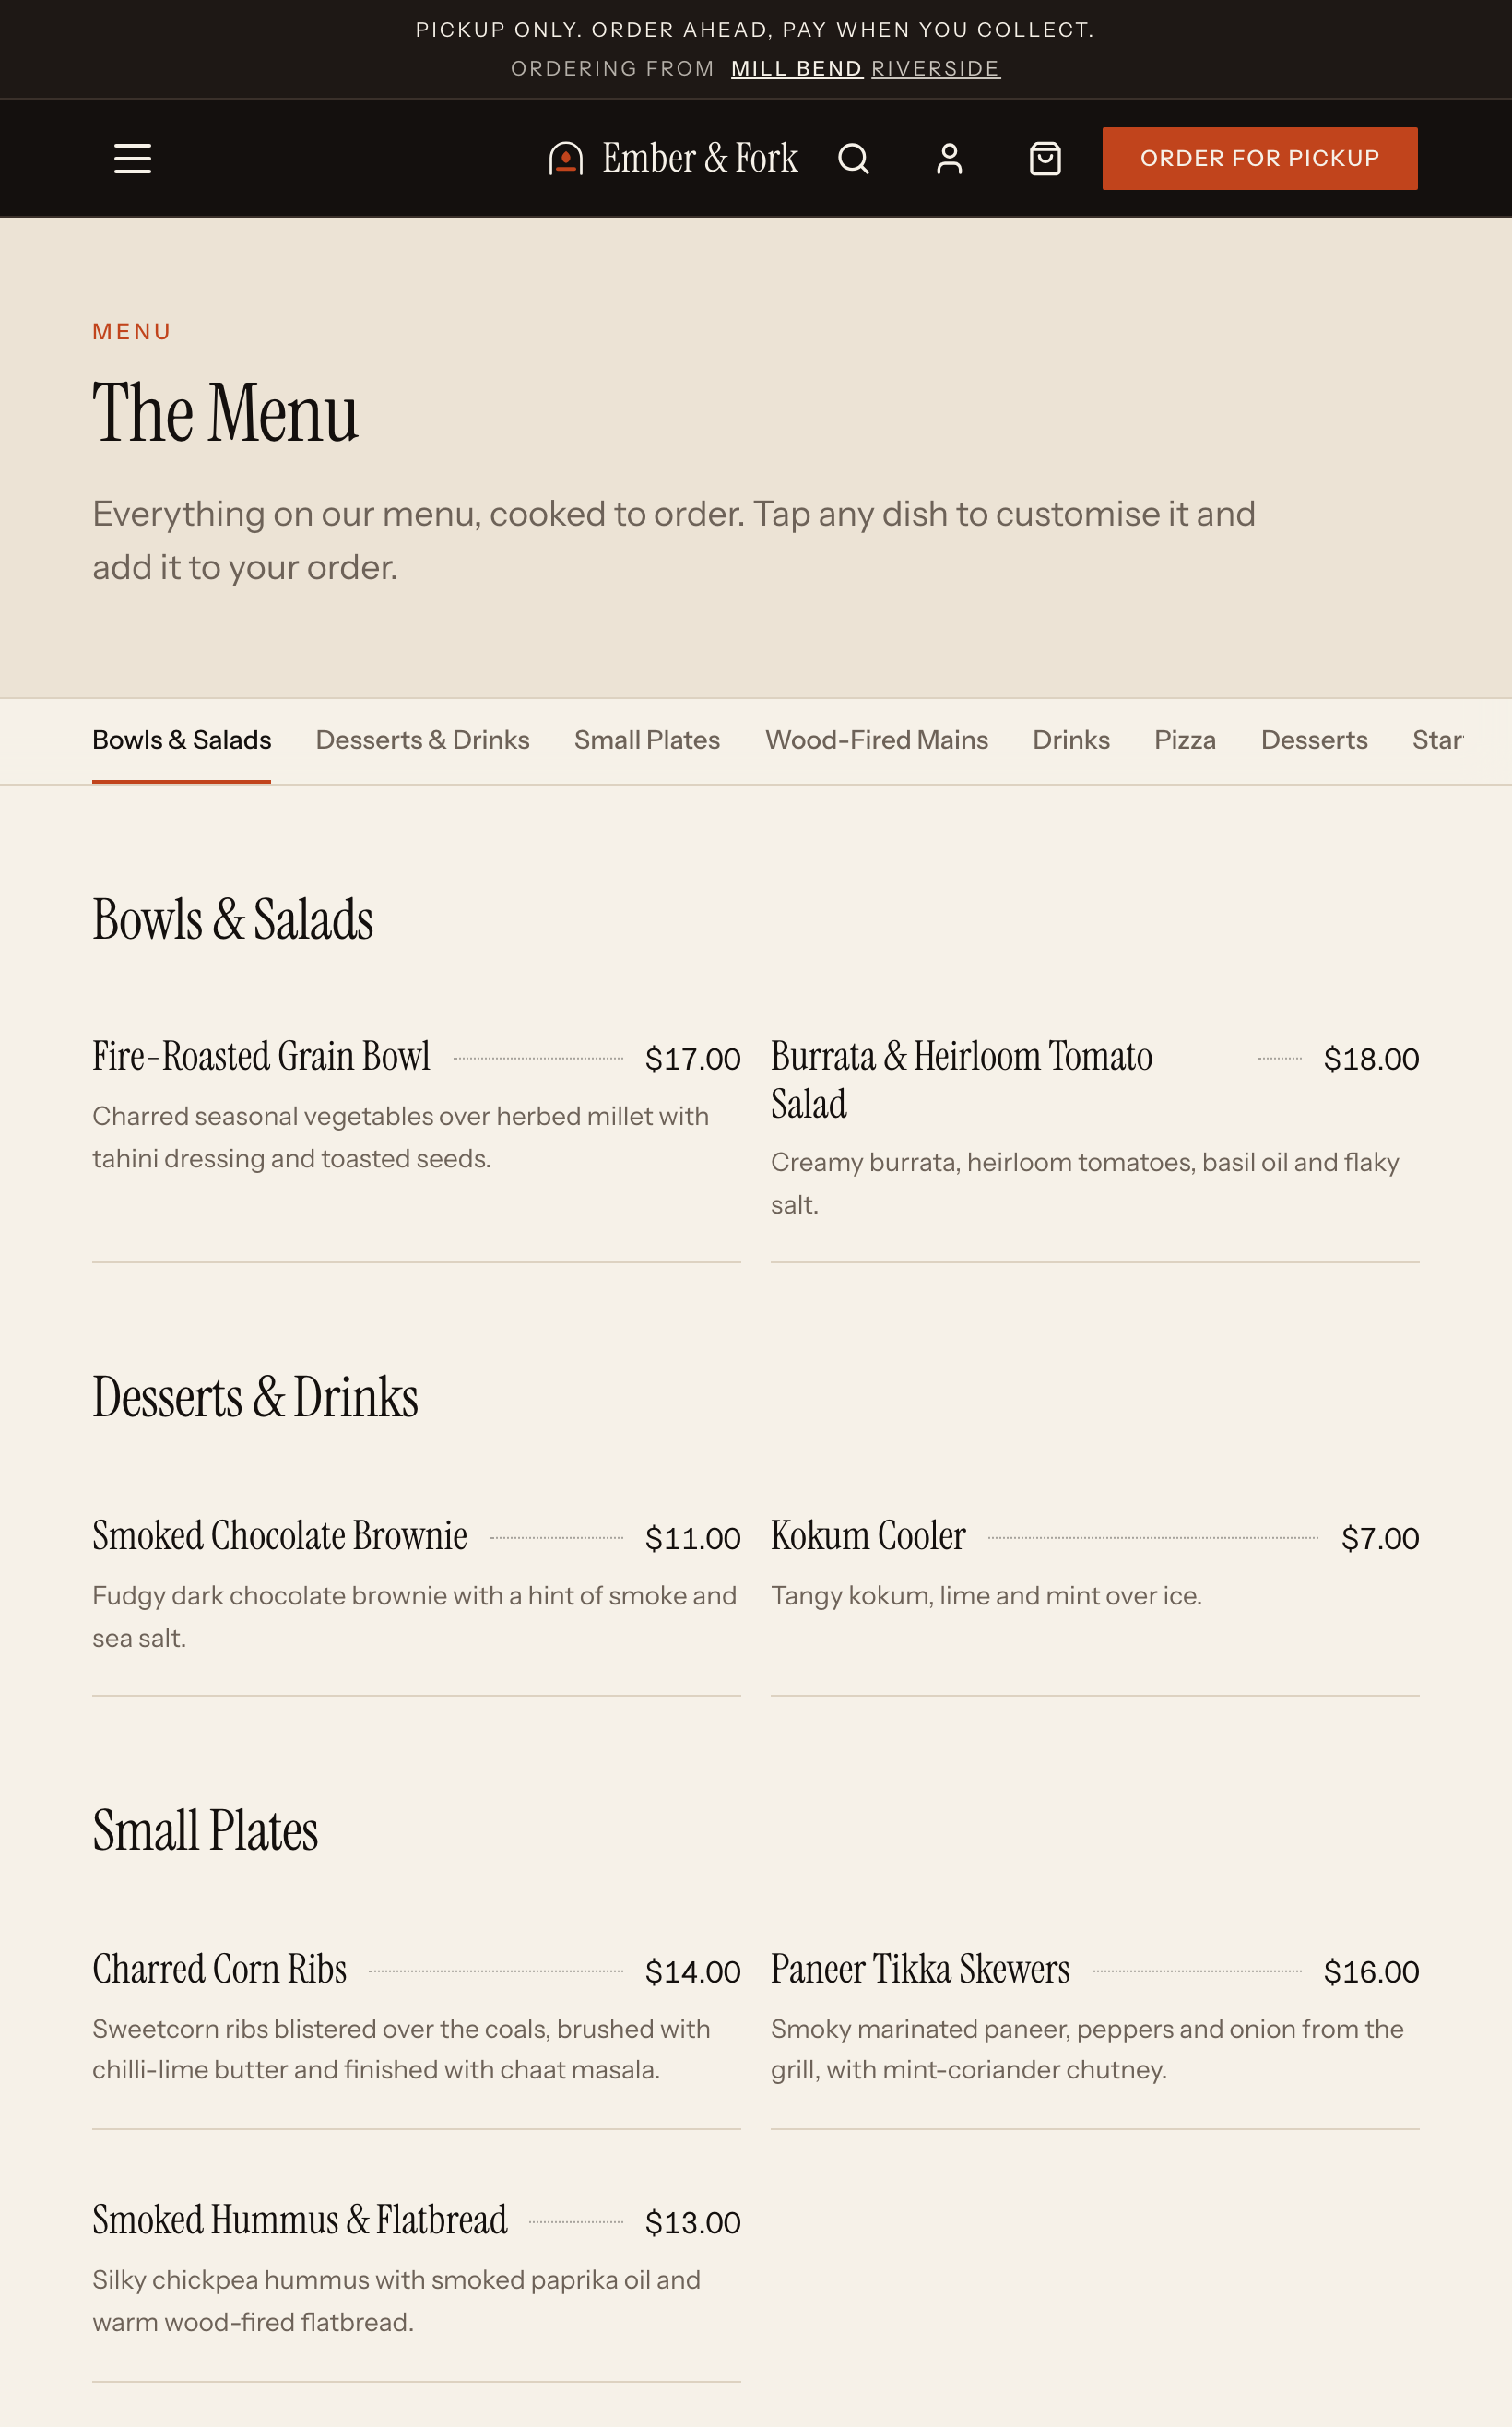1512x2427 pixels.
Task: Select the Mill Bend location link
Action: coord(797,68)
